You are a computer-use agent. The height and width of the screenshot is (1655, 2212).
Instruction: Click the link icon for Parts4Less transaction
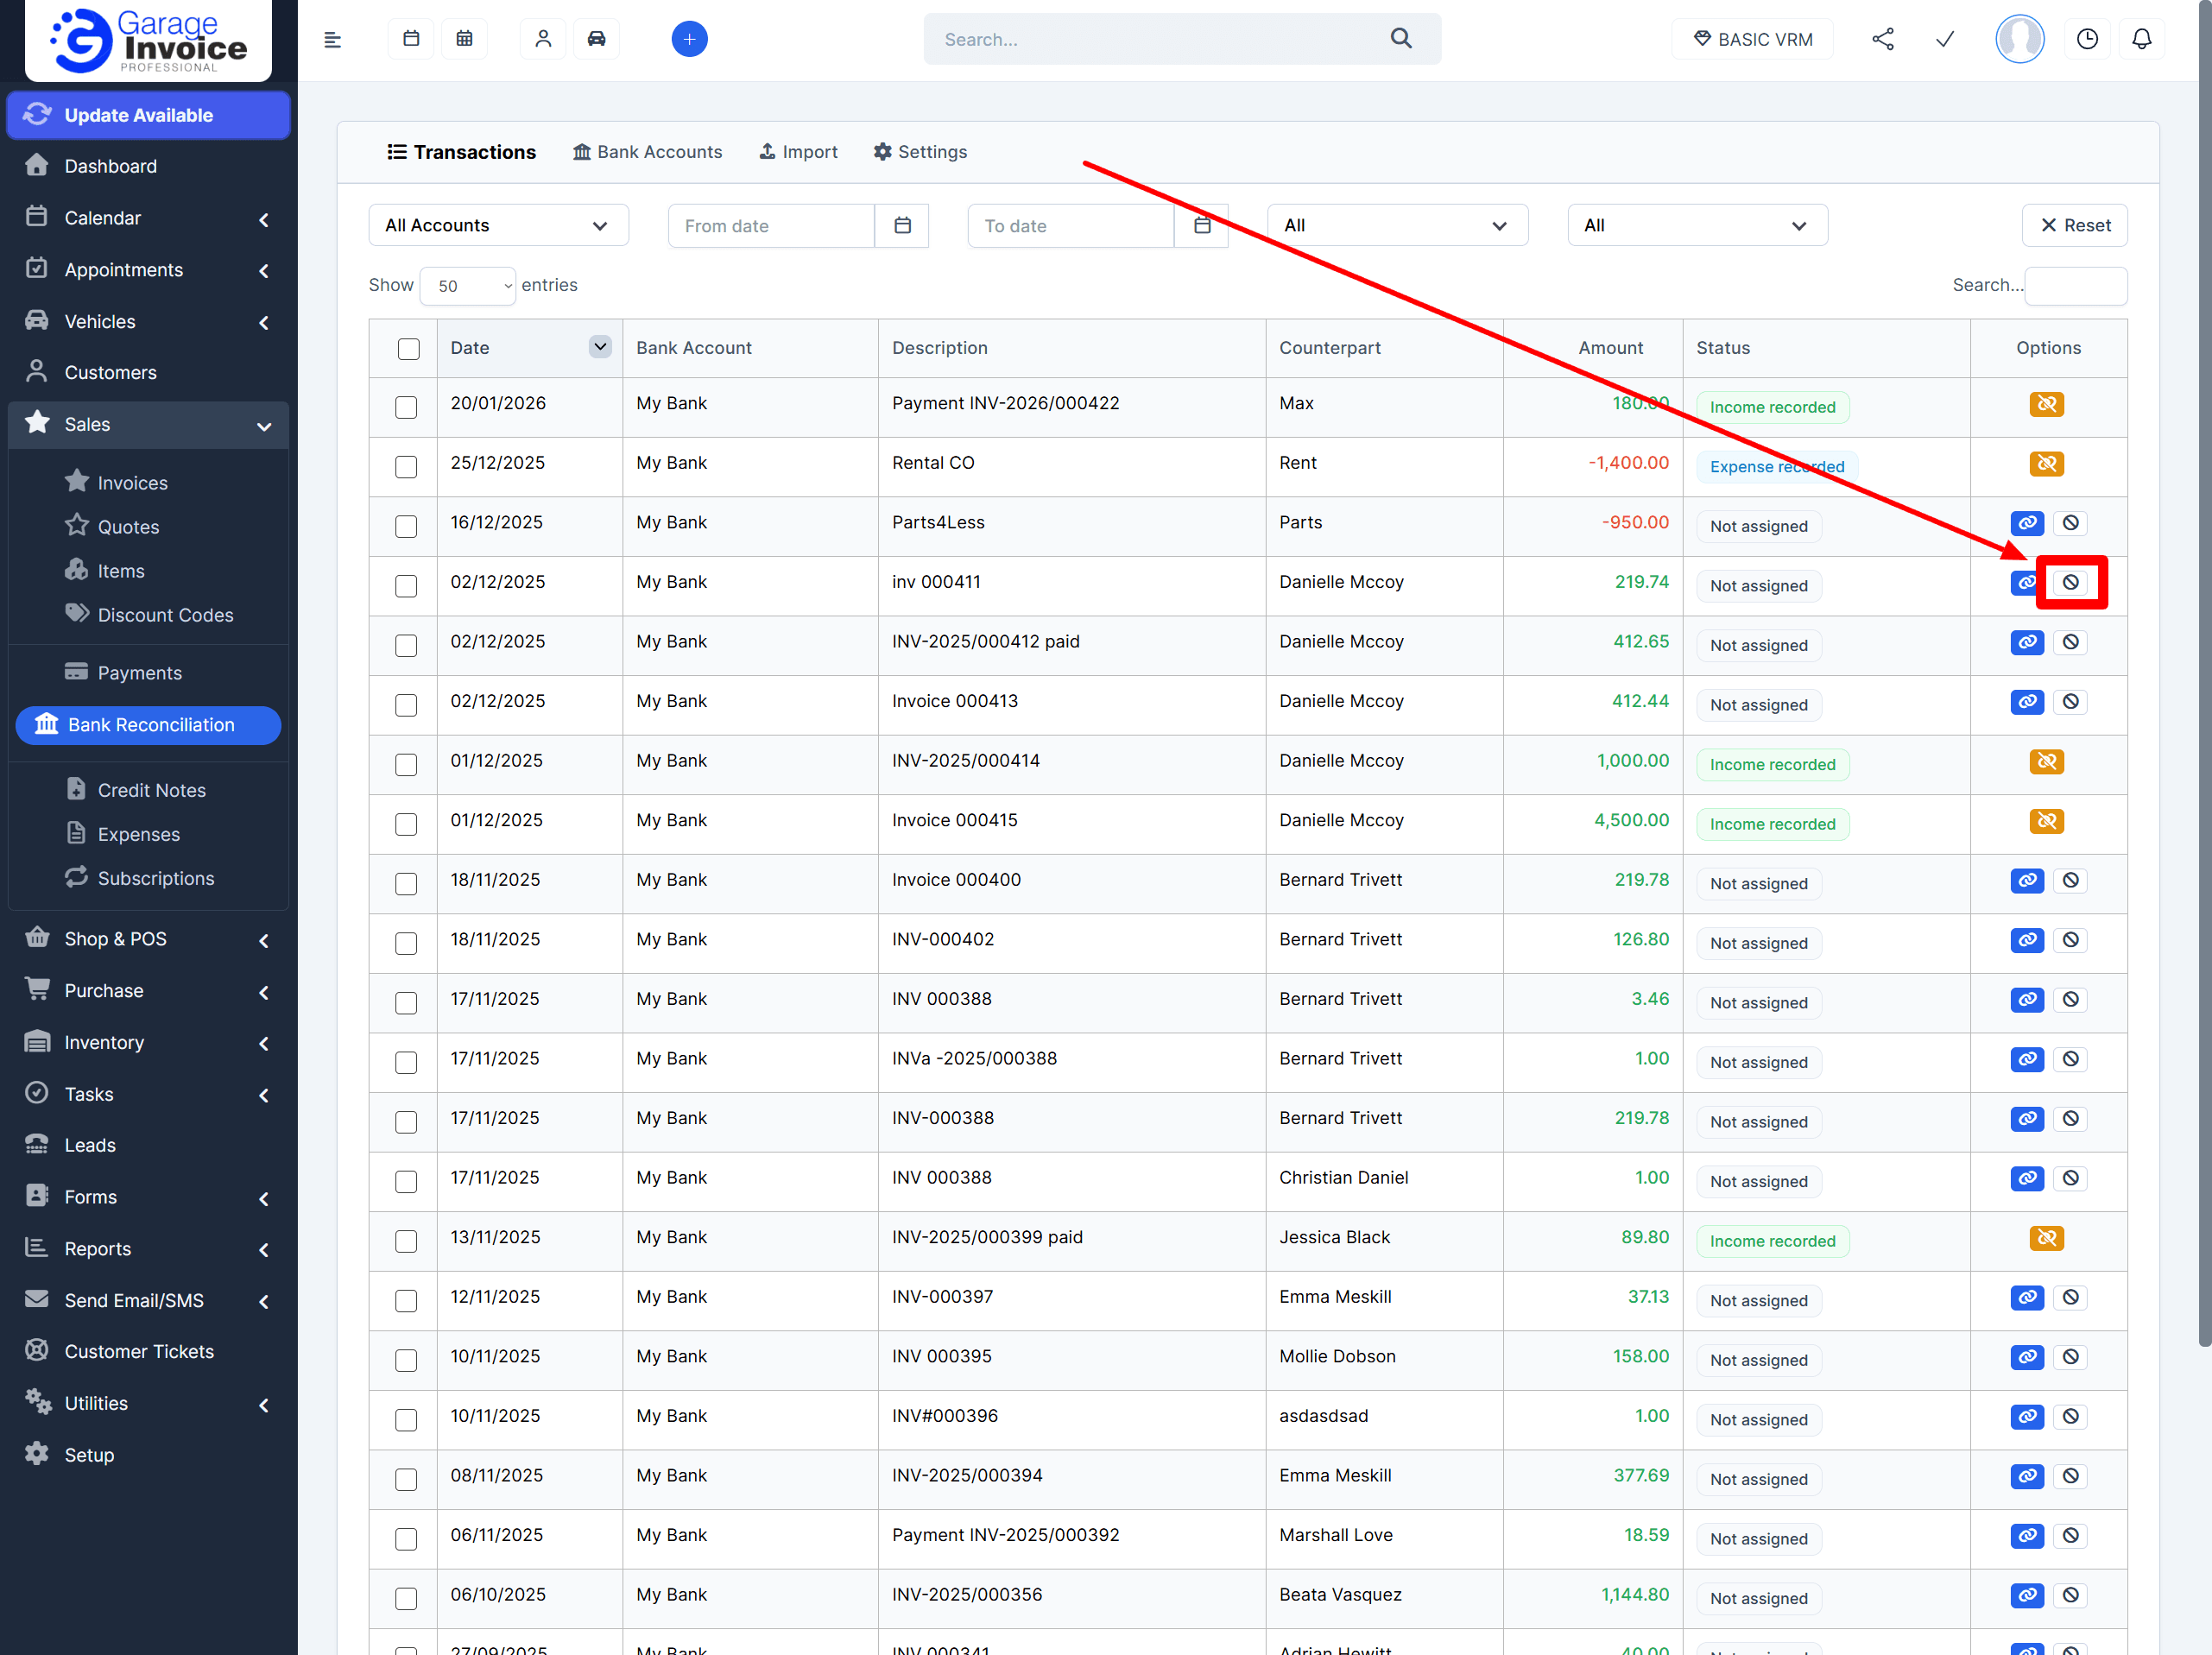tap(2026, 523)
